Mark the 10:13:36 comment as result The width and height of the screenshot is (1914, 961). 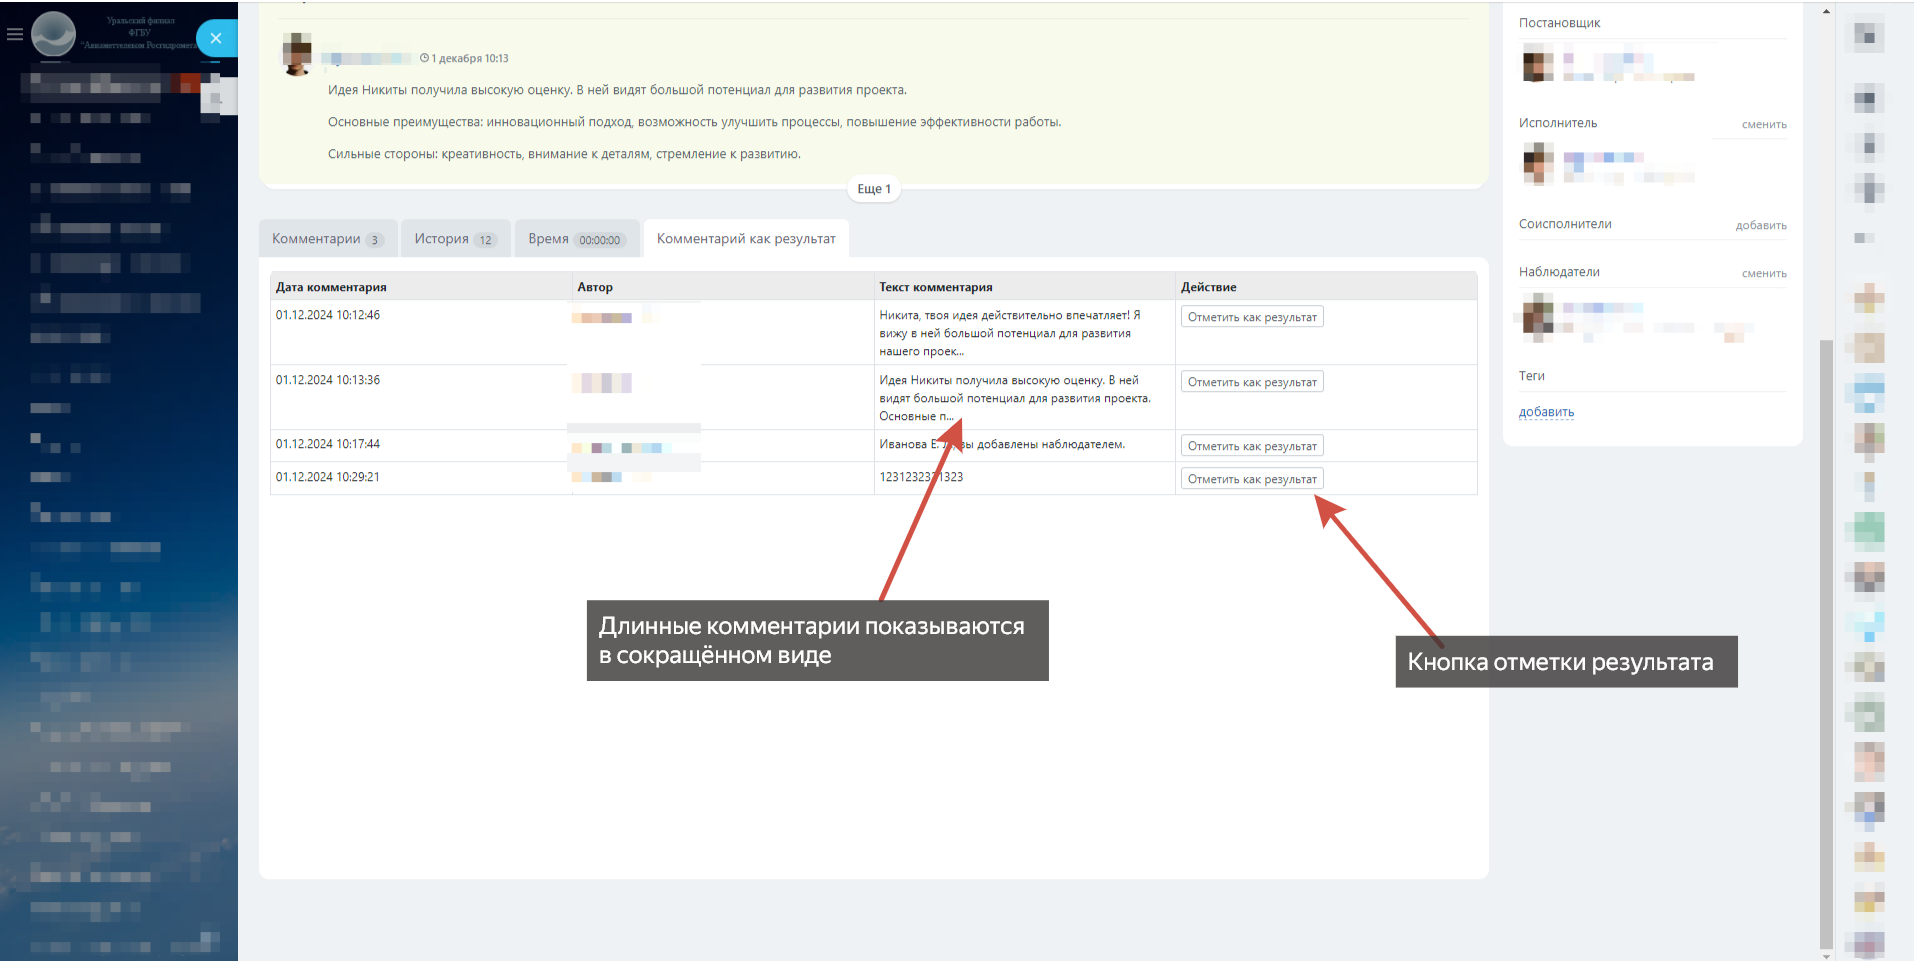pyautogui.click(x=1251, y=382)
